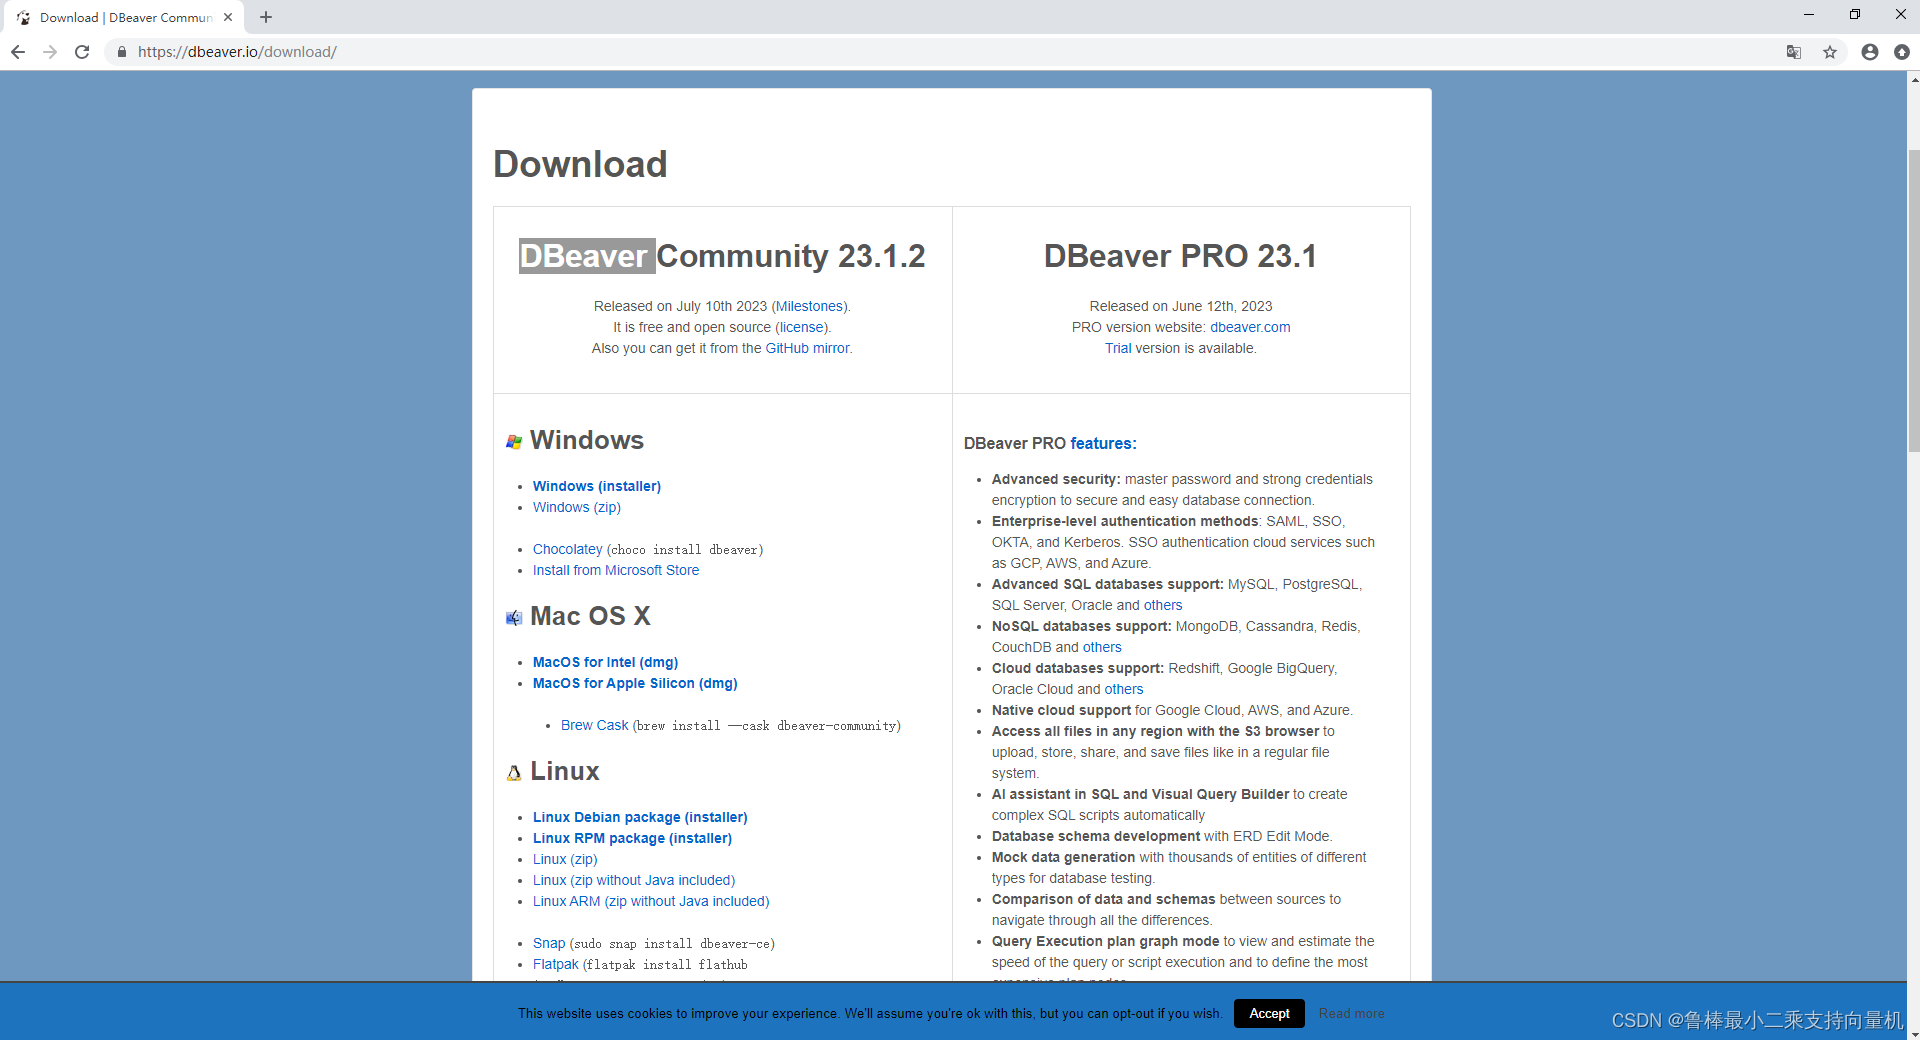The width and height of the screenshot is (1920, 1040).
Task: Click the Download page title
Action: 580,164
